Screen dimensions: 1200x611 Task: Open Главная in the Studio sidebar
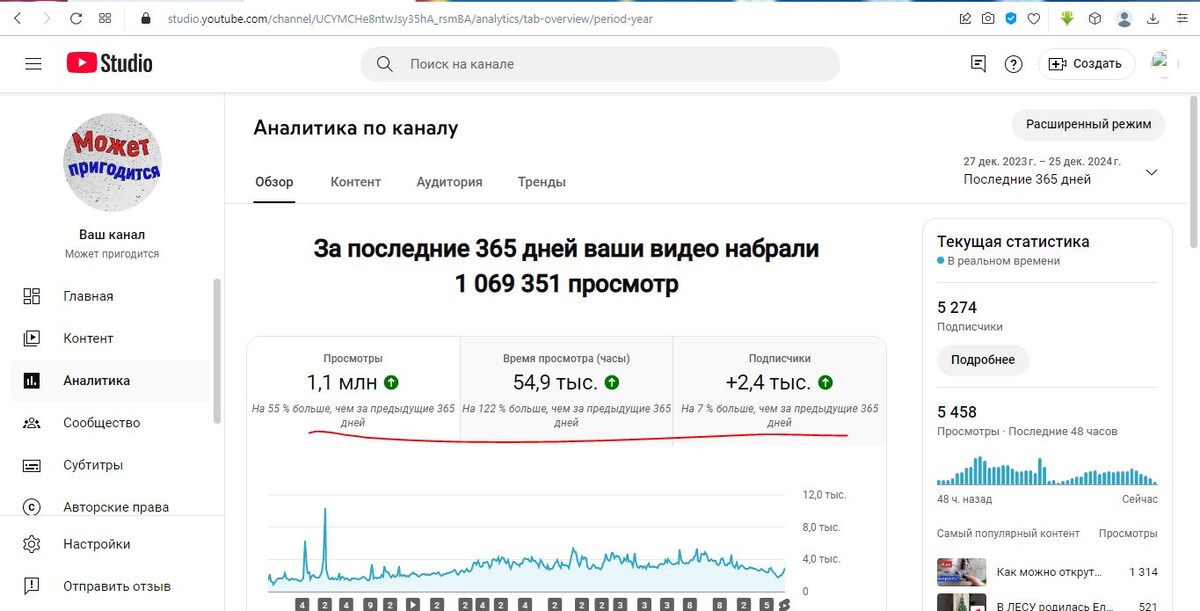click(x=90, y=296)
